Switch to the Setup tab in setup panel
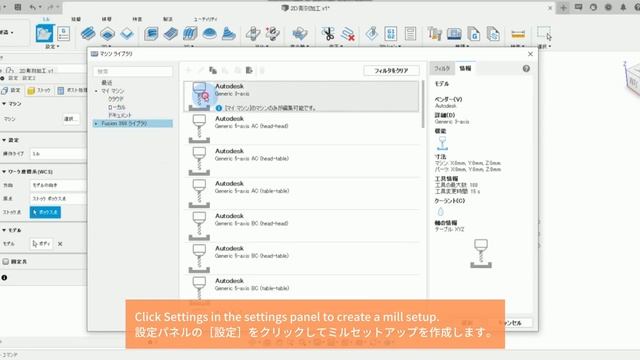Viewport: 640px width, 360px height. 11,90
